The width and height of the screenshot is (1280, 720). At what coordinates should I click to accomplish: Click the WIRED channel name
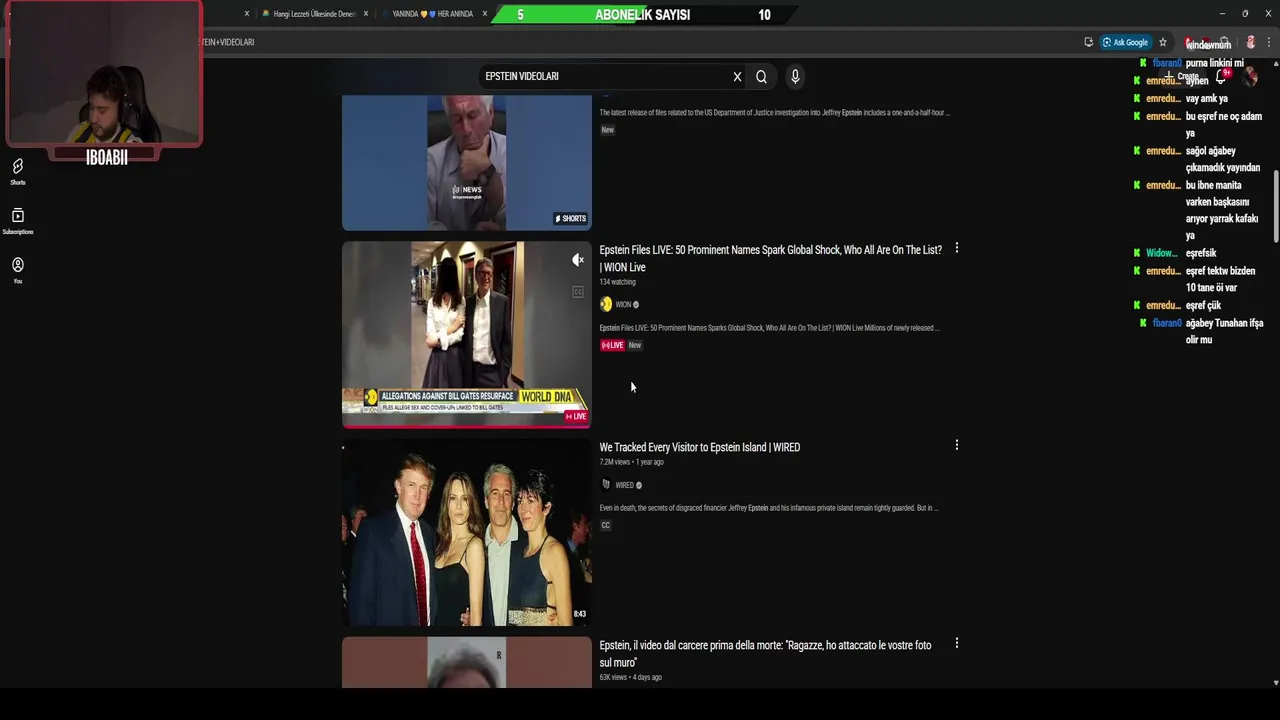[624, 485]
